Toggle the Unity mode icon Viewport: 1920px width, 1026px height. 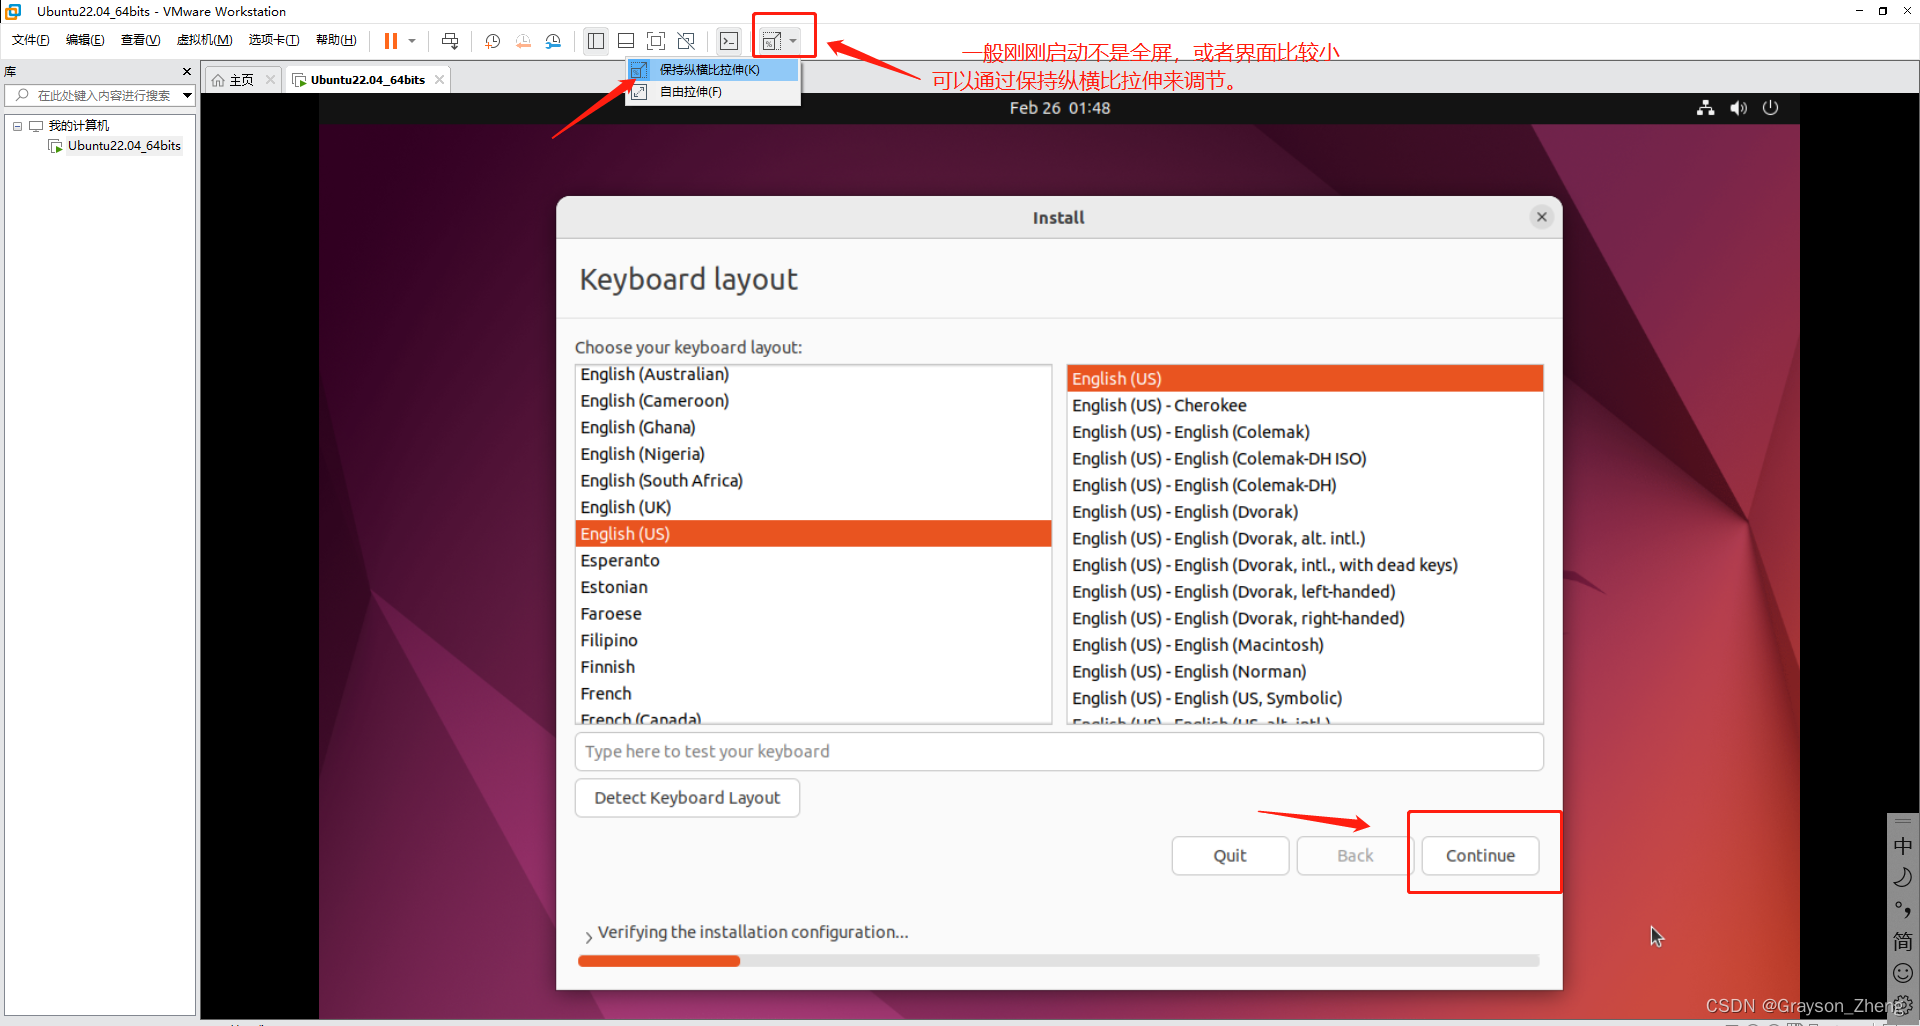(x=686, y=41)
